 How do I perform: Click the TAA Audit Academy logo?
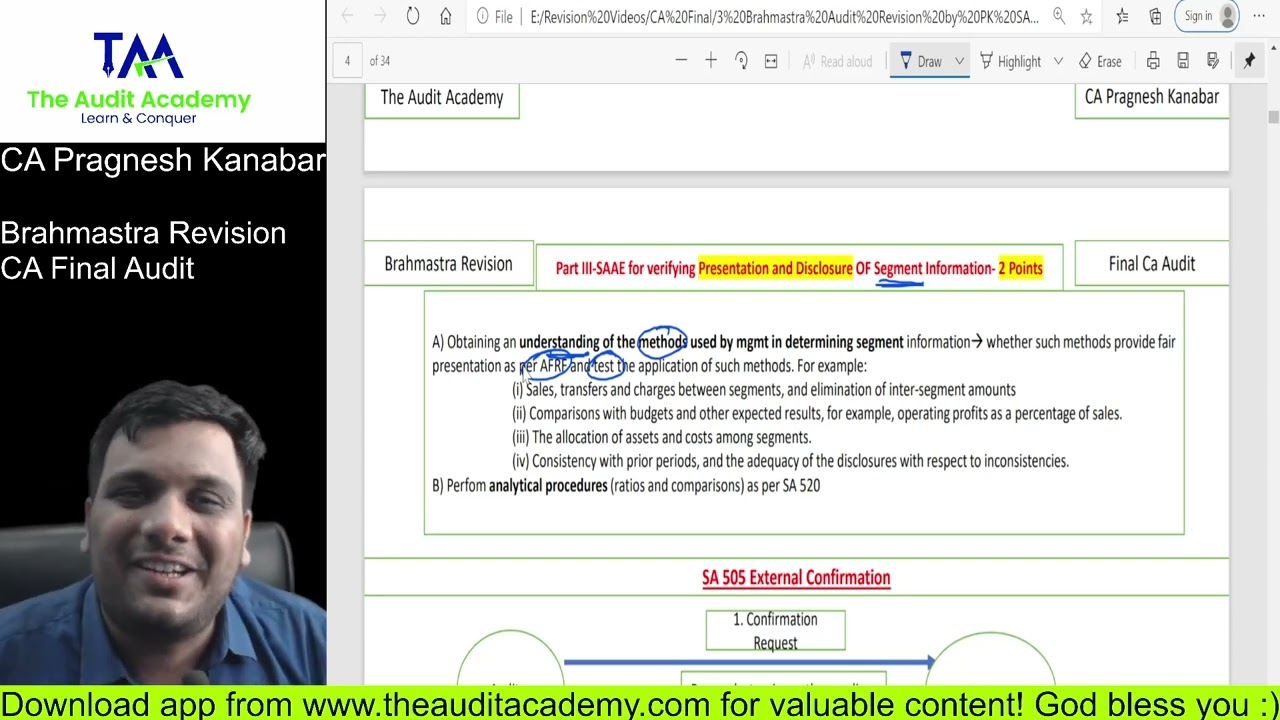[x=138, y=78]
